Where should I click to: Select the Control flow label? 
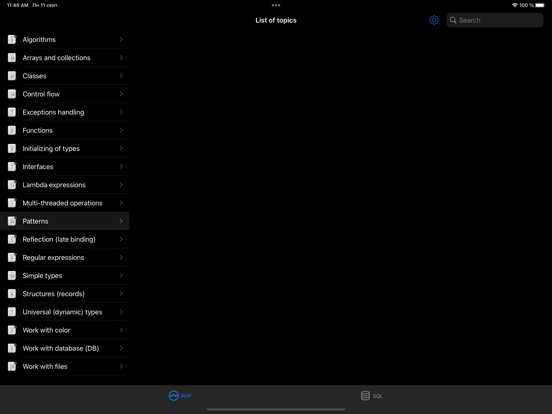41,94
